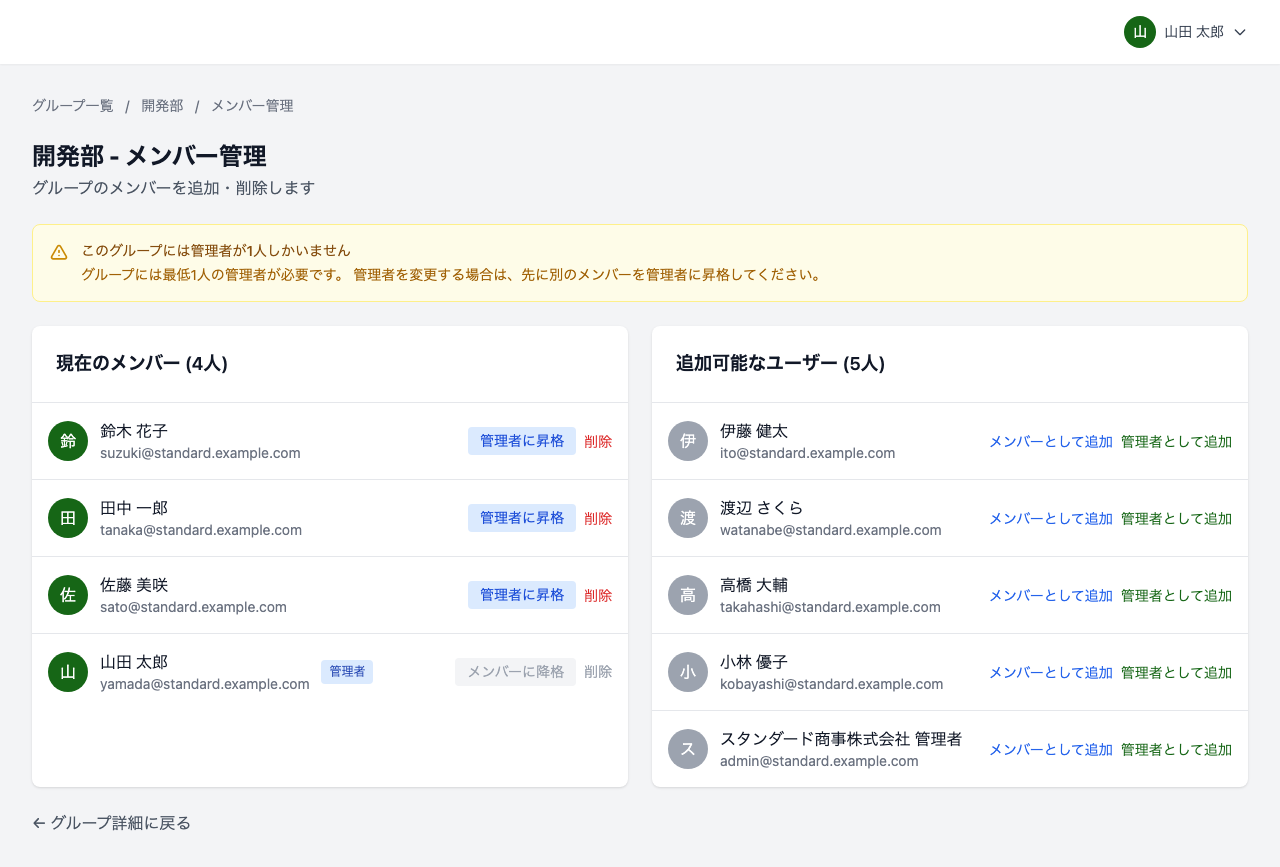The image size is (1280, 867).
Task: Click 高橋 大輔's avatar icon
Action: click(x=688, y=595)
